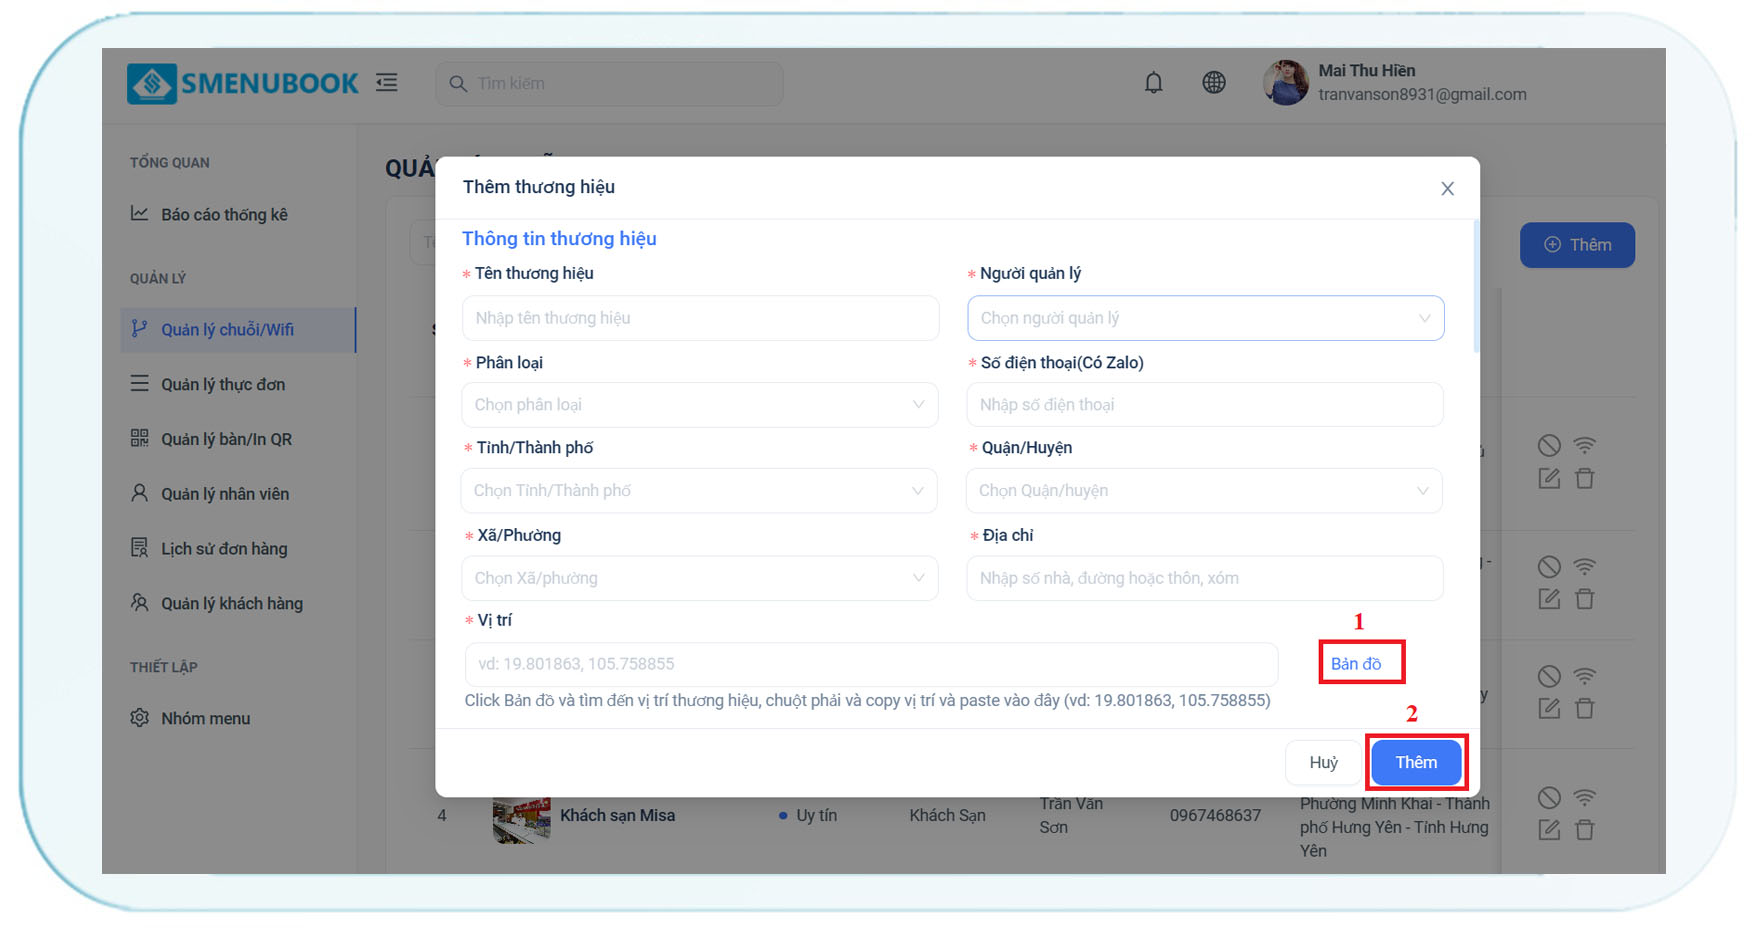Click edit icon for Khách sạn Misa row
The image size is (1756, 928).
(x=1549, y=829)
